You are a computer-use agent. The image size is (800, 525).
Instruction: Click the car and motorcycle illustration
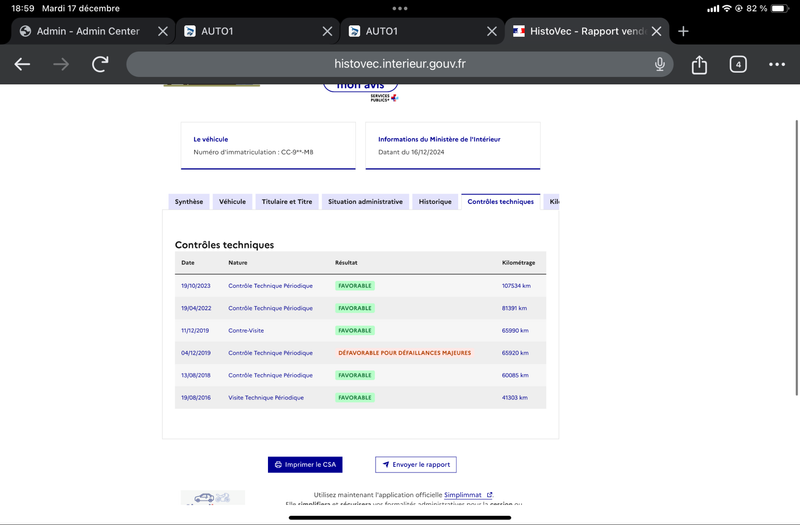pyautogui.click(x=213, y=497)
